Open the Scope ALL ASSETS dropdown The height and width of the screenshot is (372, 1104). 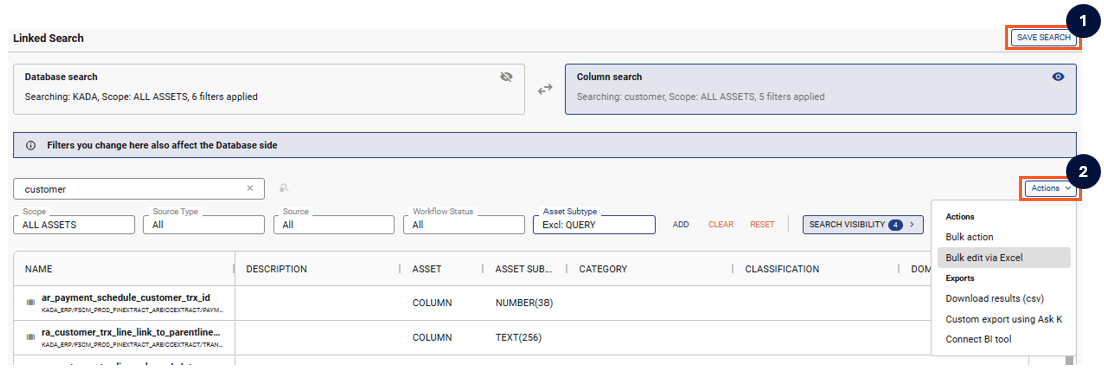pos(74,225)
